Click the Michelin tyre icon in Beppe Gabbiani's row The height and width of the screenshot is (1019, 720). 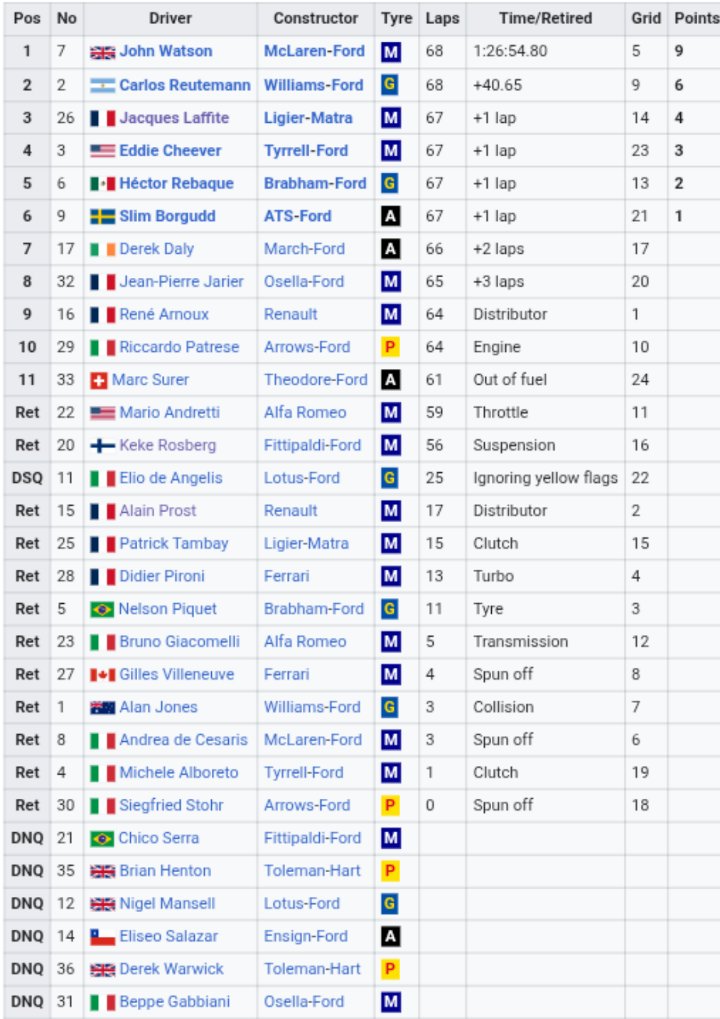click(391, 1001)
